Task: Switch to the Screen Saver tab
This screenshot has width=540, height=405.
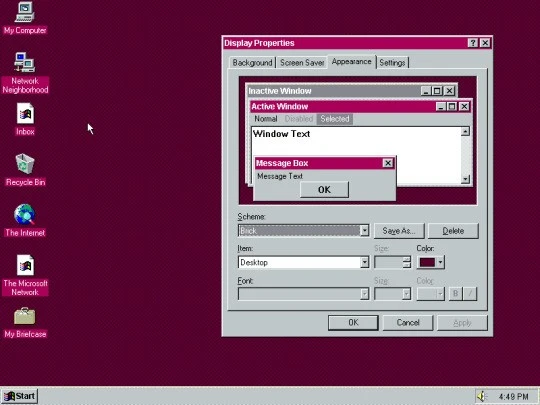Action: click(x=302, y=63)
